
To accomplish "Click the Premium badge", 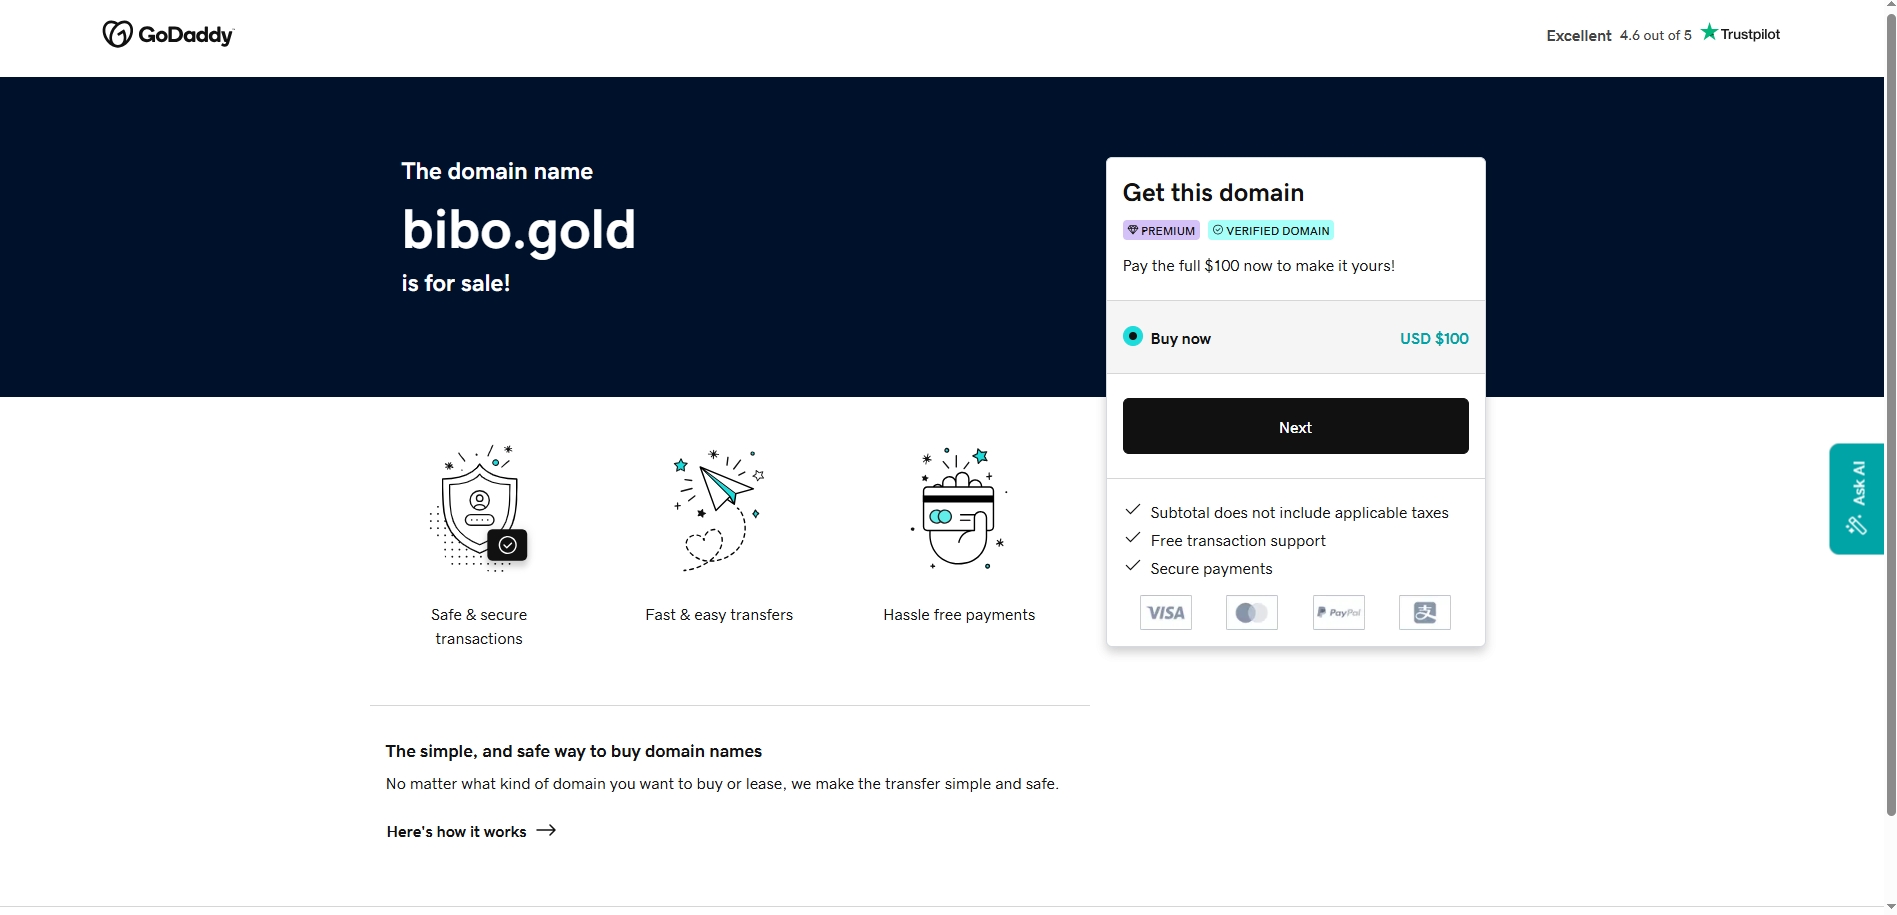I will 1161,231.
